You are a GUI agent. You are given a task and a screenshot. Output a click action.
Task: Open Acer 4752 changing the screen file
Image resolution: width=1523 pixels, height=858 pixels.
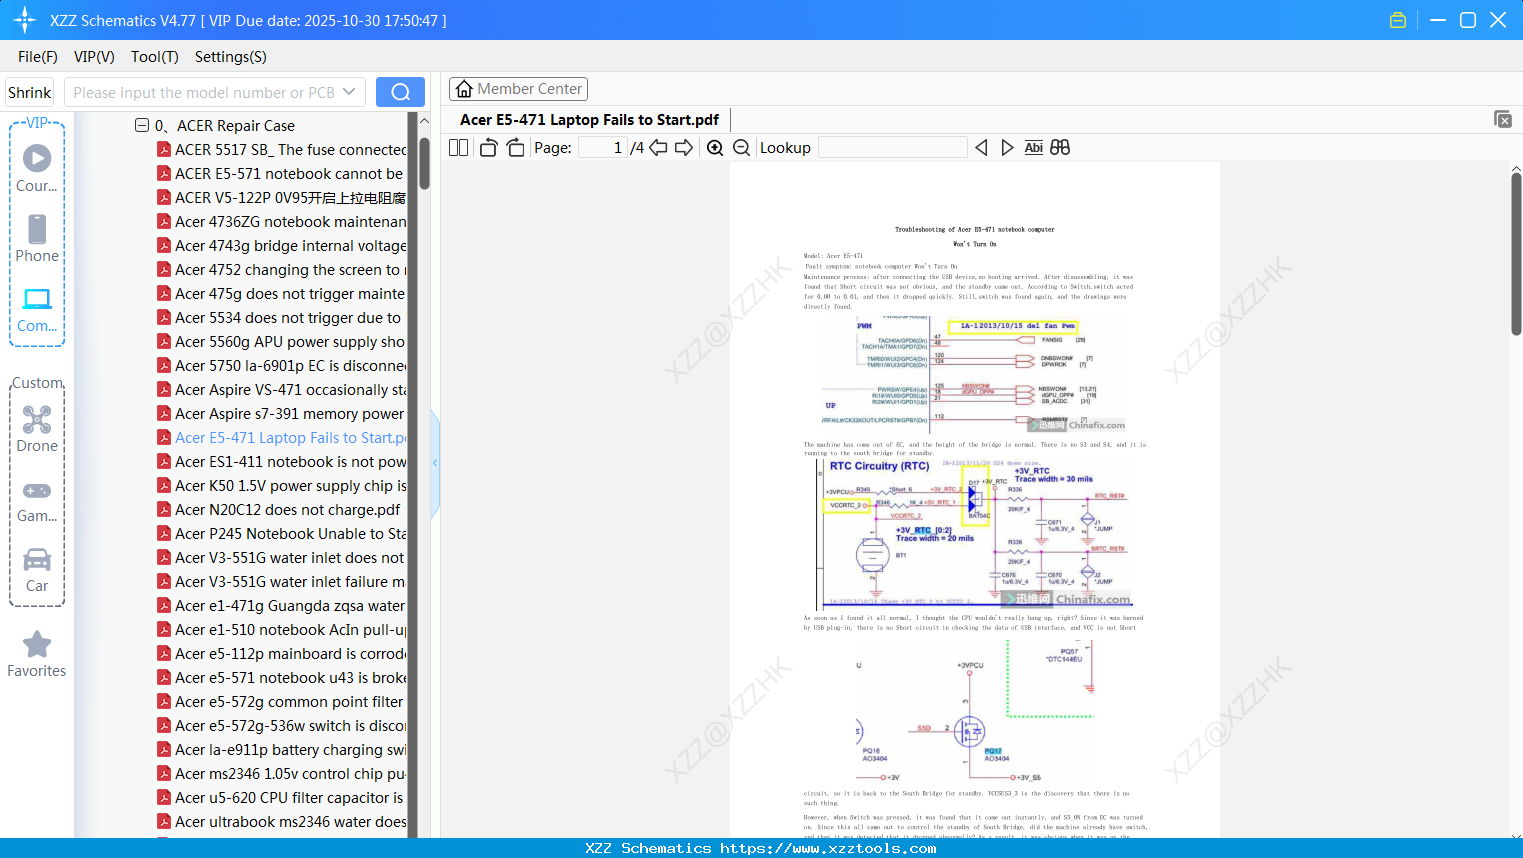pos(290,270)
